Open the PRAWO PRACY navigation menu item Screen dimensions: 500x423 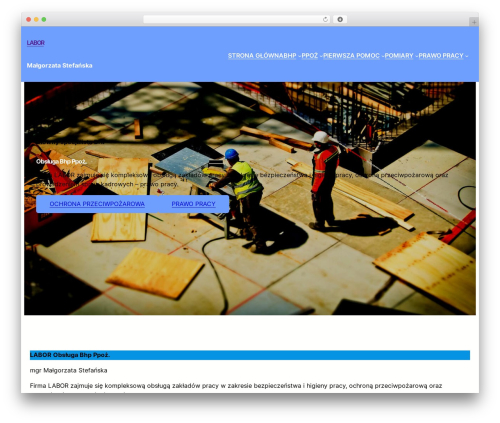coord(441,56)
